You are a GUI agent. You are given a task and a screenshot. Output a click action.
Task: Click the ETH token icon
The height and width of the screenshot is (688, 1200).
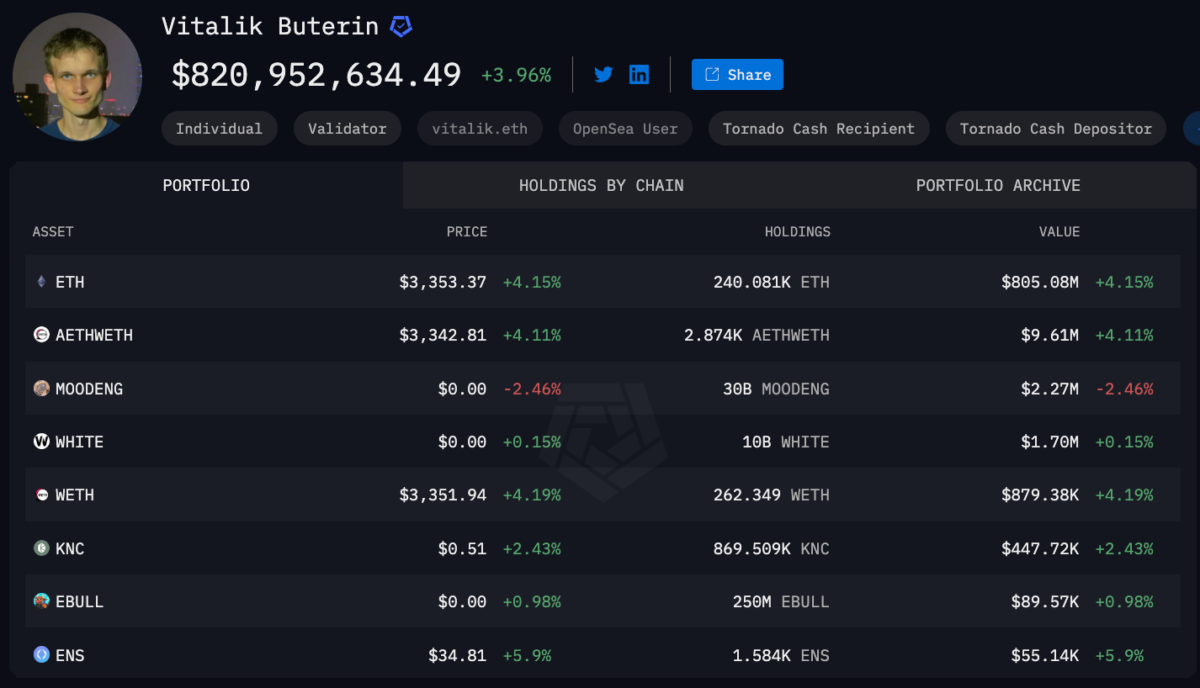click(41, 282)
